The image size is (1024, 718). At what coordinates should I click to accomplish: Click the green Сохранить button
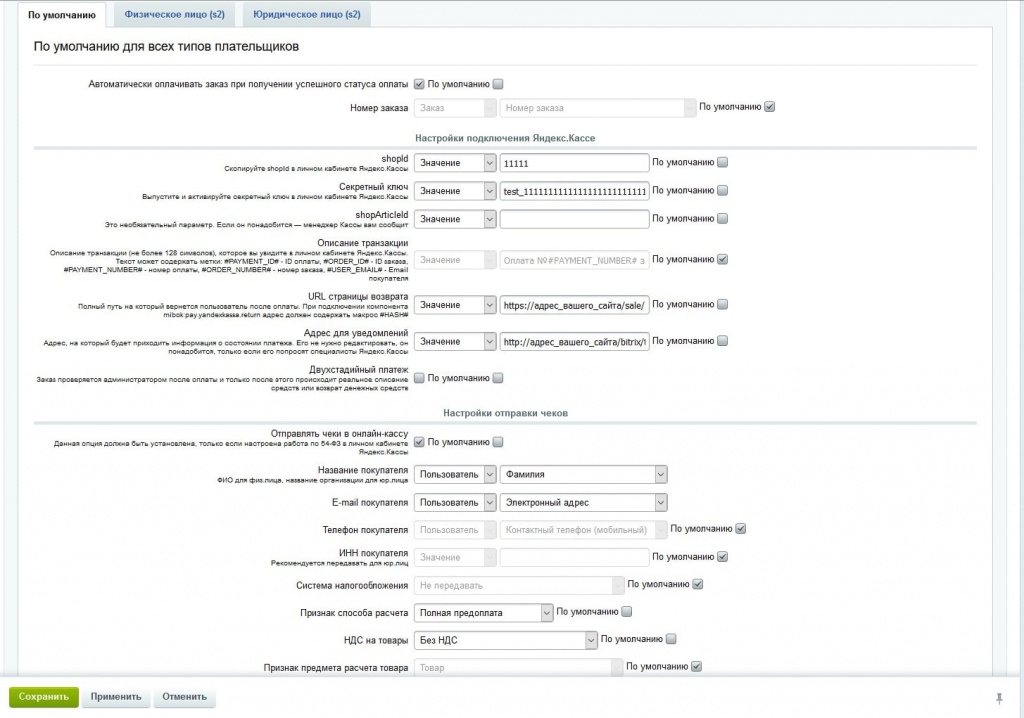[x=44, y=696]
